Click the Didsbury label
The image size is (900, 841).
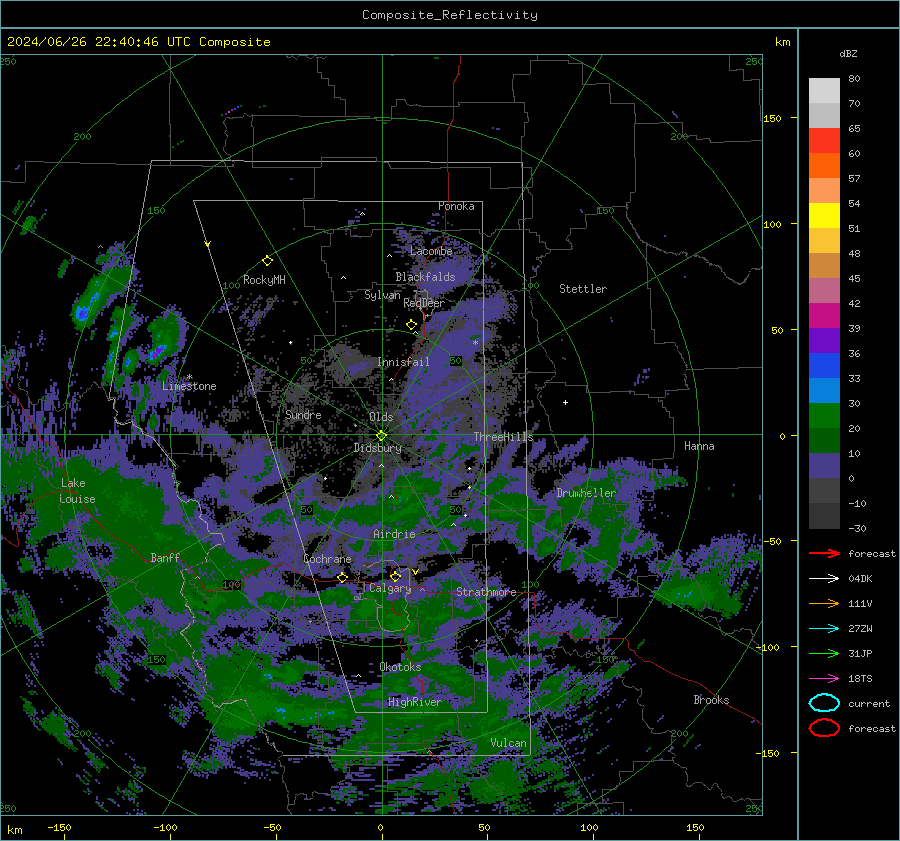(x=377, y=448)
